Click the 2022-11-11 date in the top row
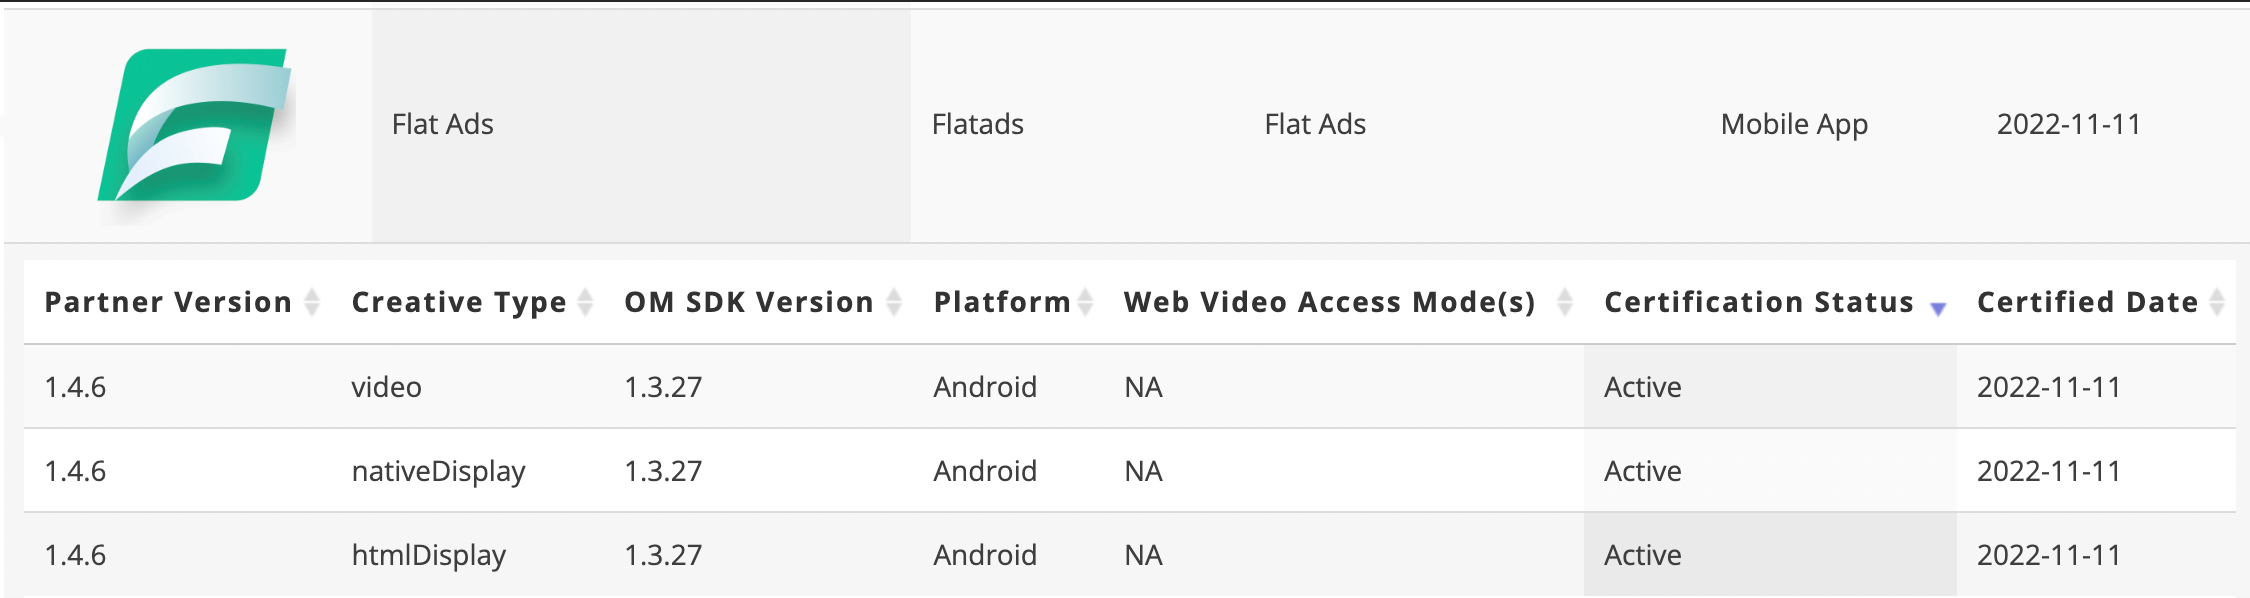This screenshot has width=2250, height=598. tap(2068, 125)
